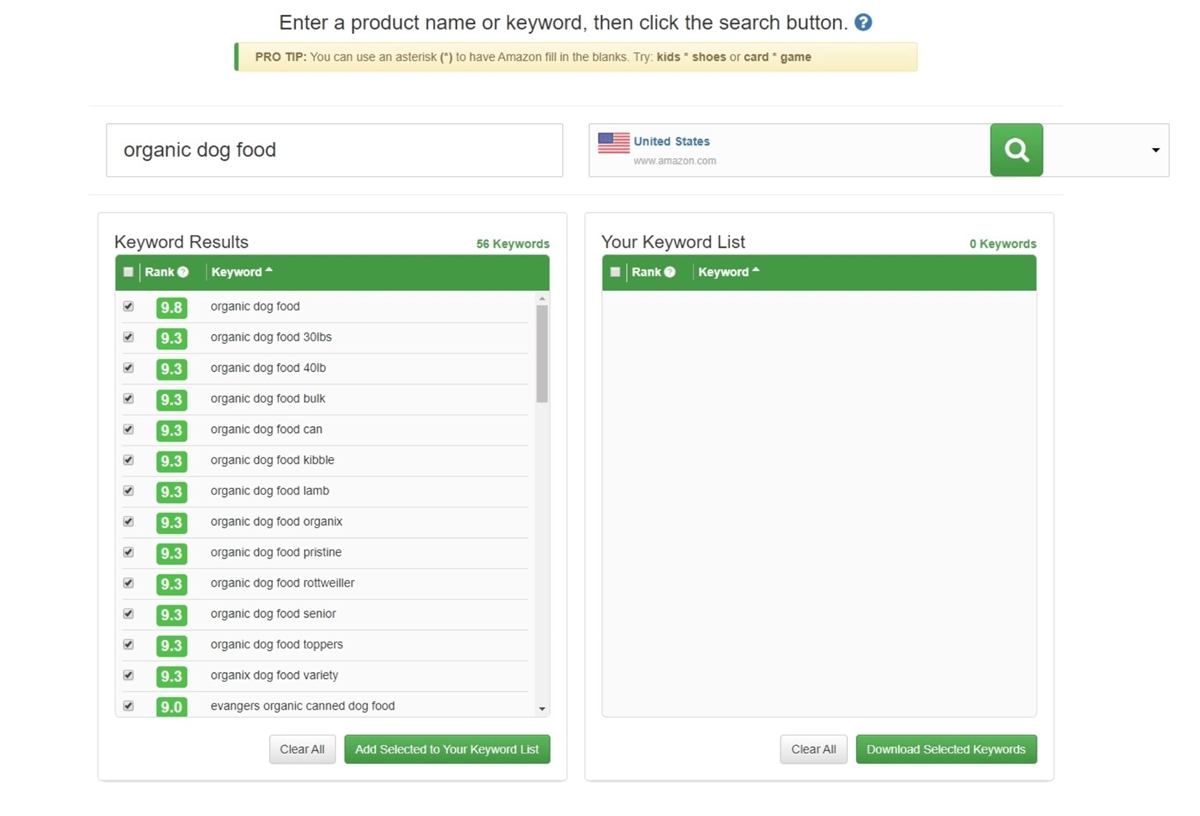Click the Rank help icon in Your Keyword List
The height and width of the screenshot is (816, 1200).
pos(670,272)
